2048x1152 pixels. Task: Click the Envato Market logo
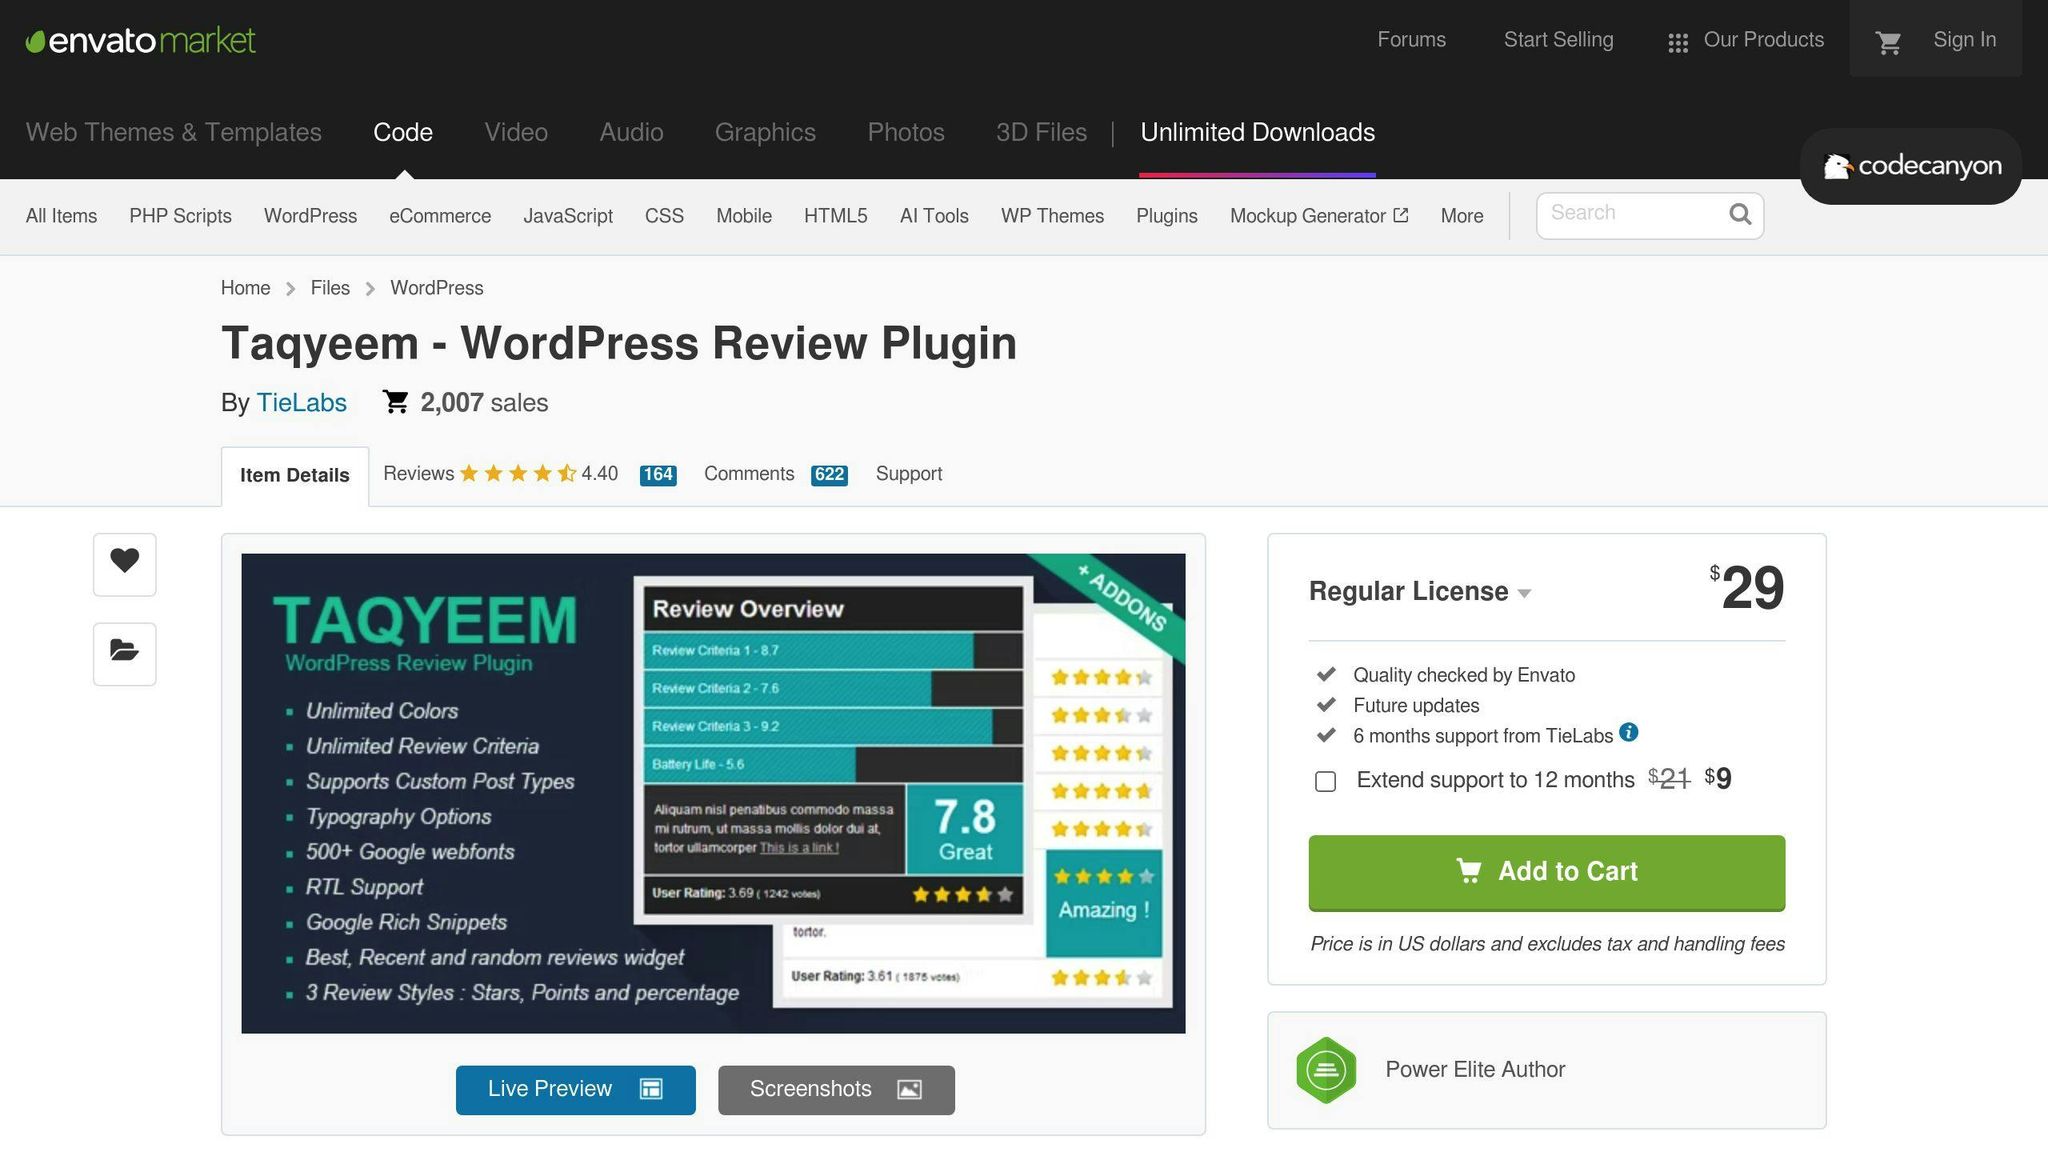pyautogui.click(x=140, y=40)
